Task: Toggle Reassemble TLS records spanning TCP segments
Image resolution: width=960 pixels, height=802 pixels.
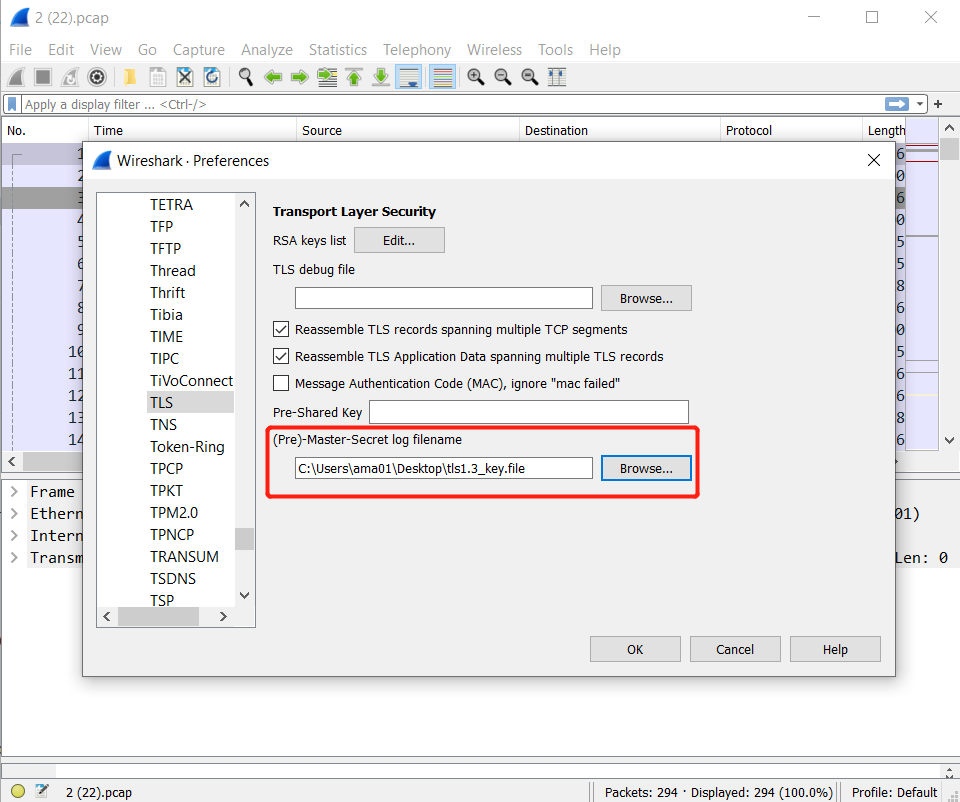Action: pos(281,329)
